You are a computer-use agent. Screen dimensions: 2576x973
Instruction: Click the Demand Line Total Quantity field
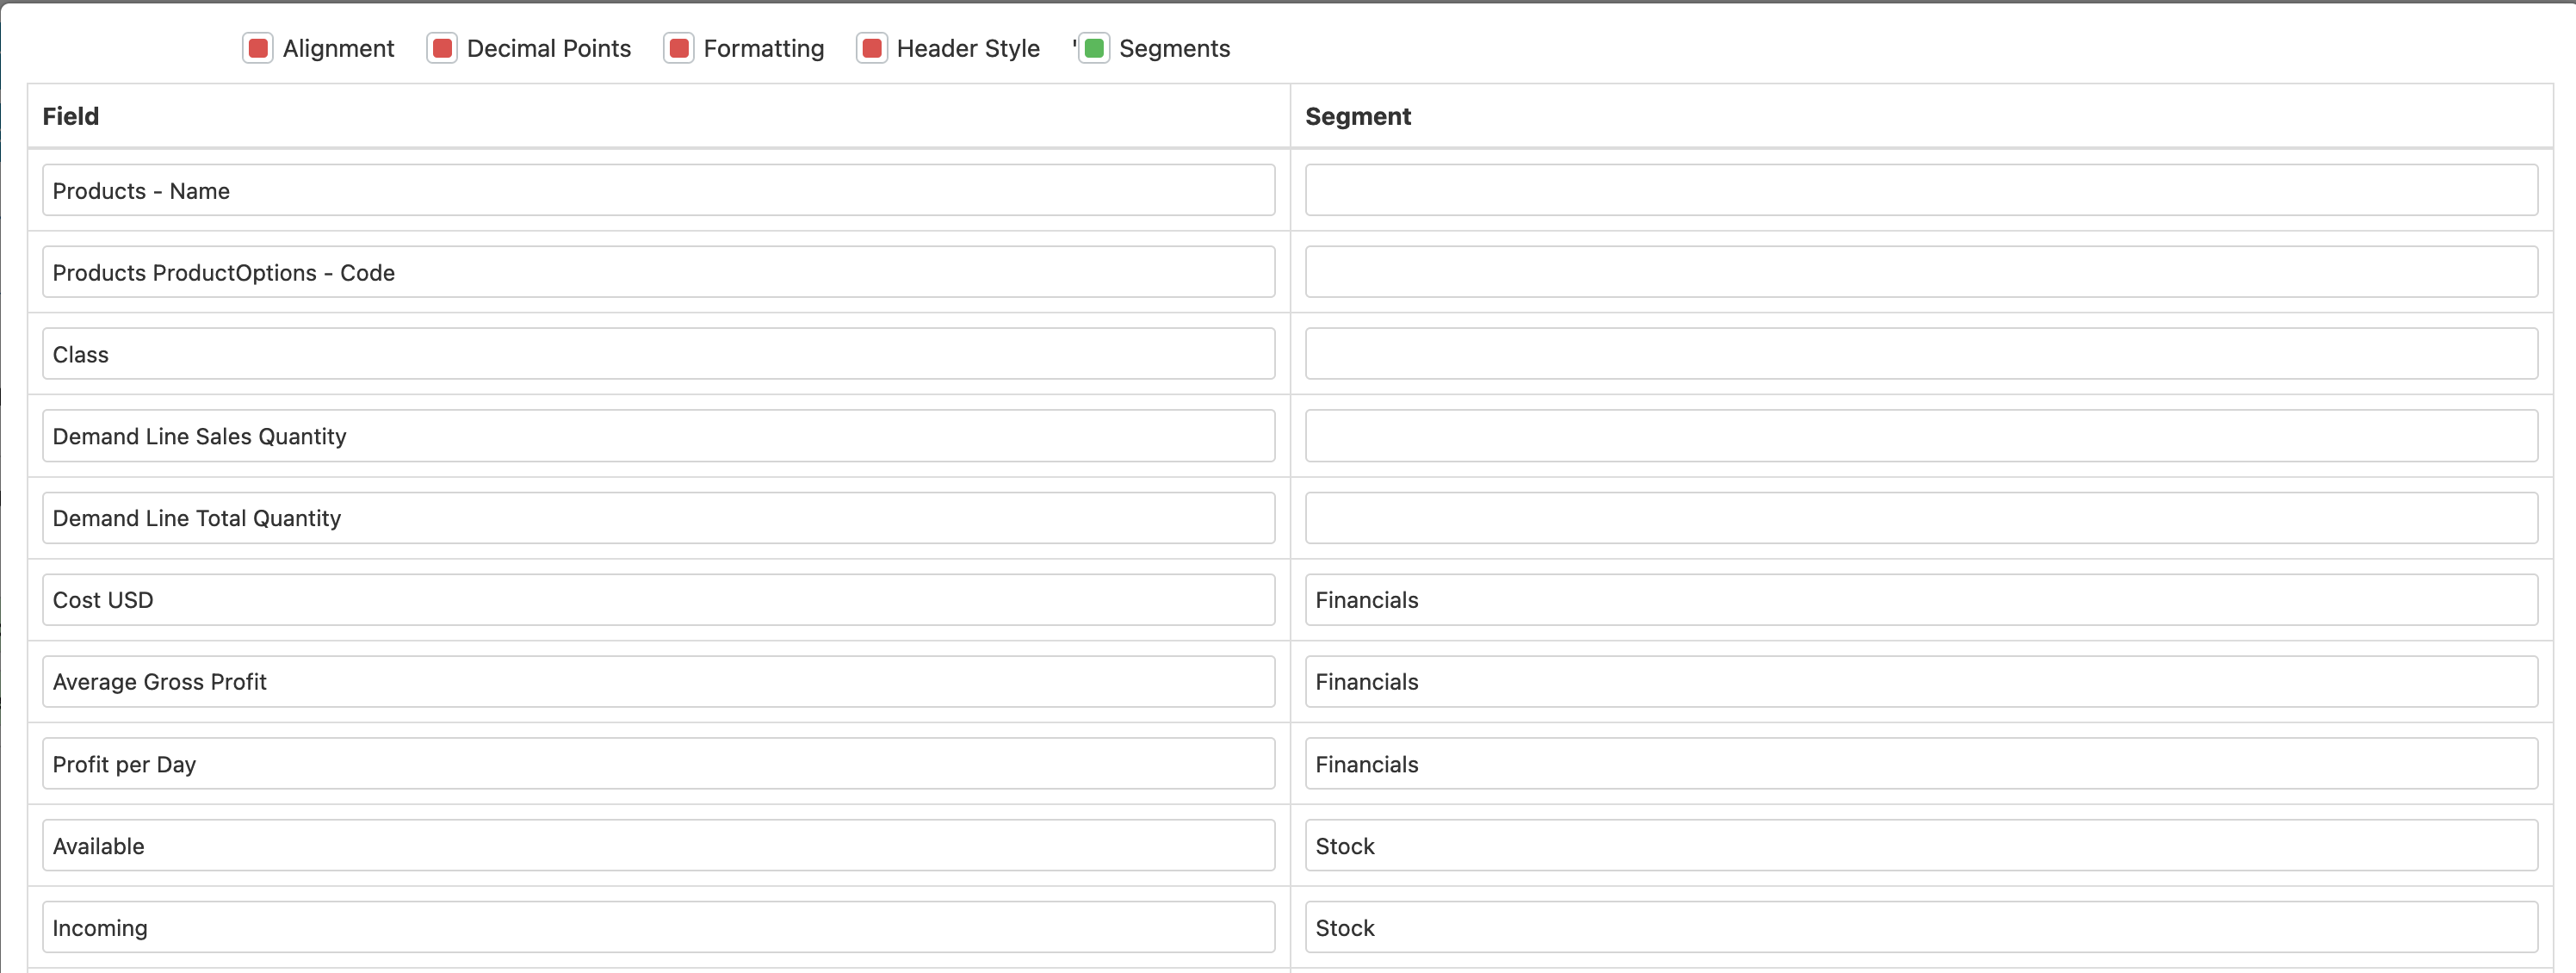pyautogui.click(x=658, y=517)
